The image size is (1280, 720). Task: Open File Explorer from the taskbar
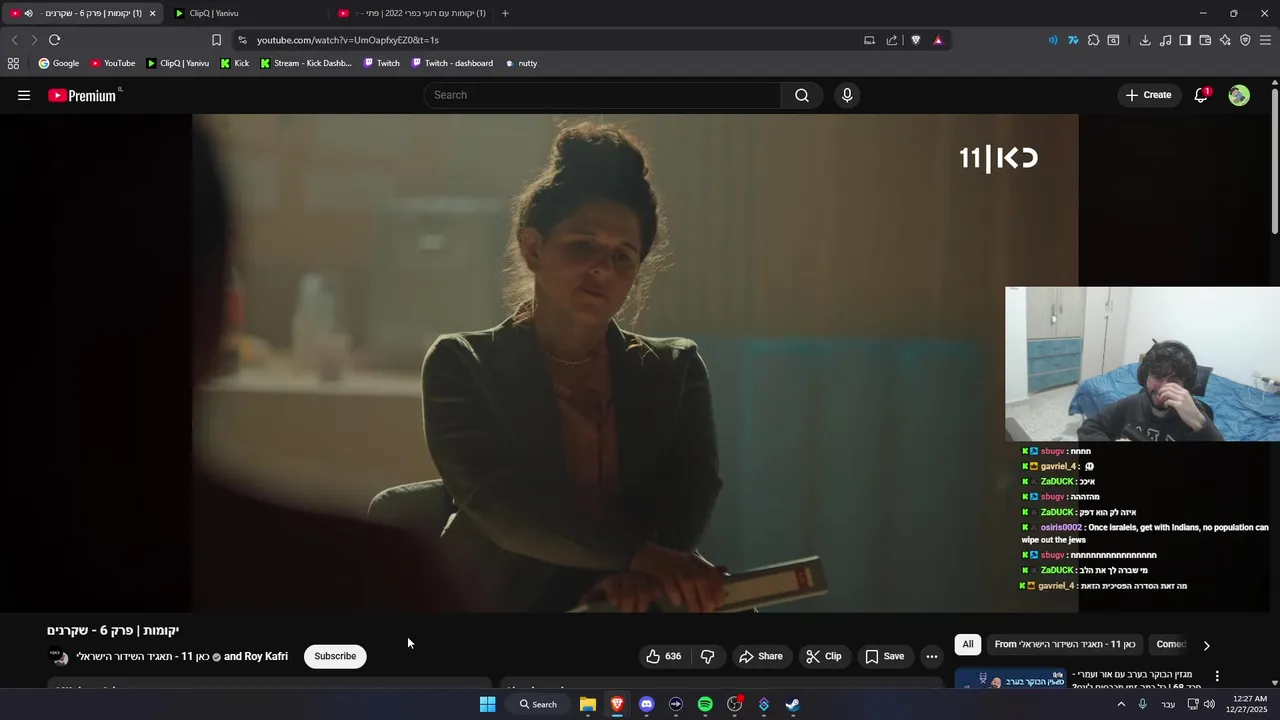(588, 704)
